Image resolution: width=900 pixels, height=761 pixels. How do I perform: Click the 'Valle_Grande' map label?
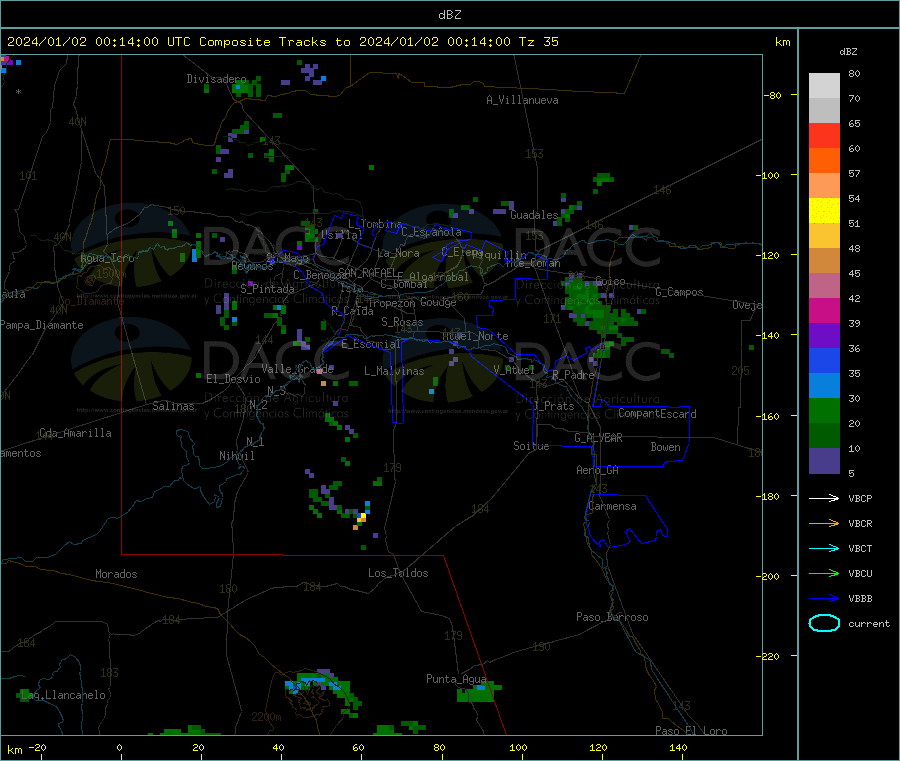(298, 369)
